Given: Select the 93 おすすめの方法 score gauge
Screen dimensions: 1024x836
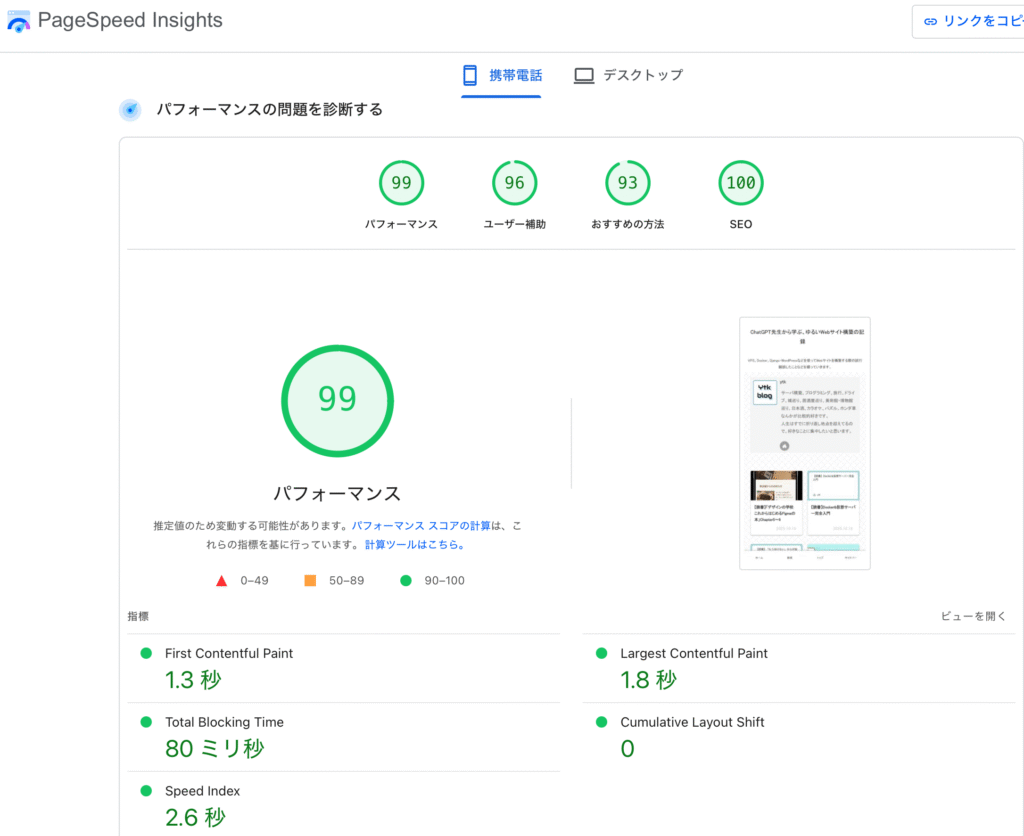Looking at the screenshot, I should pos(627,183).
